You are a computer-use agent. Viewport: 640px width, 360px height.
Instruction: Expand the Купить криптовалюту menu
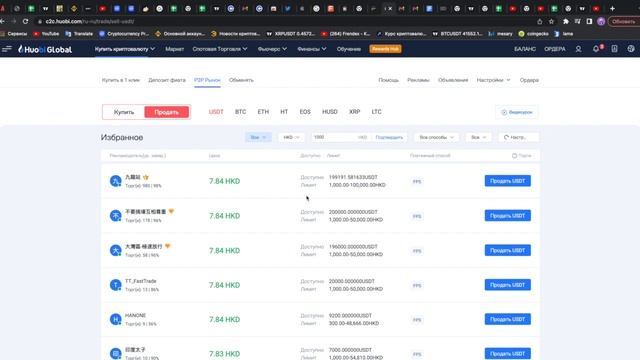pyautogui.click(x=125, y=49)
